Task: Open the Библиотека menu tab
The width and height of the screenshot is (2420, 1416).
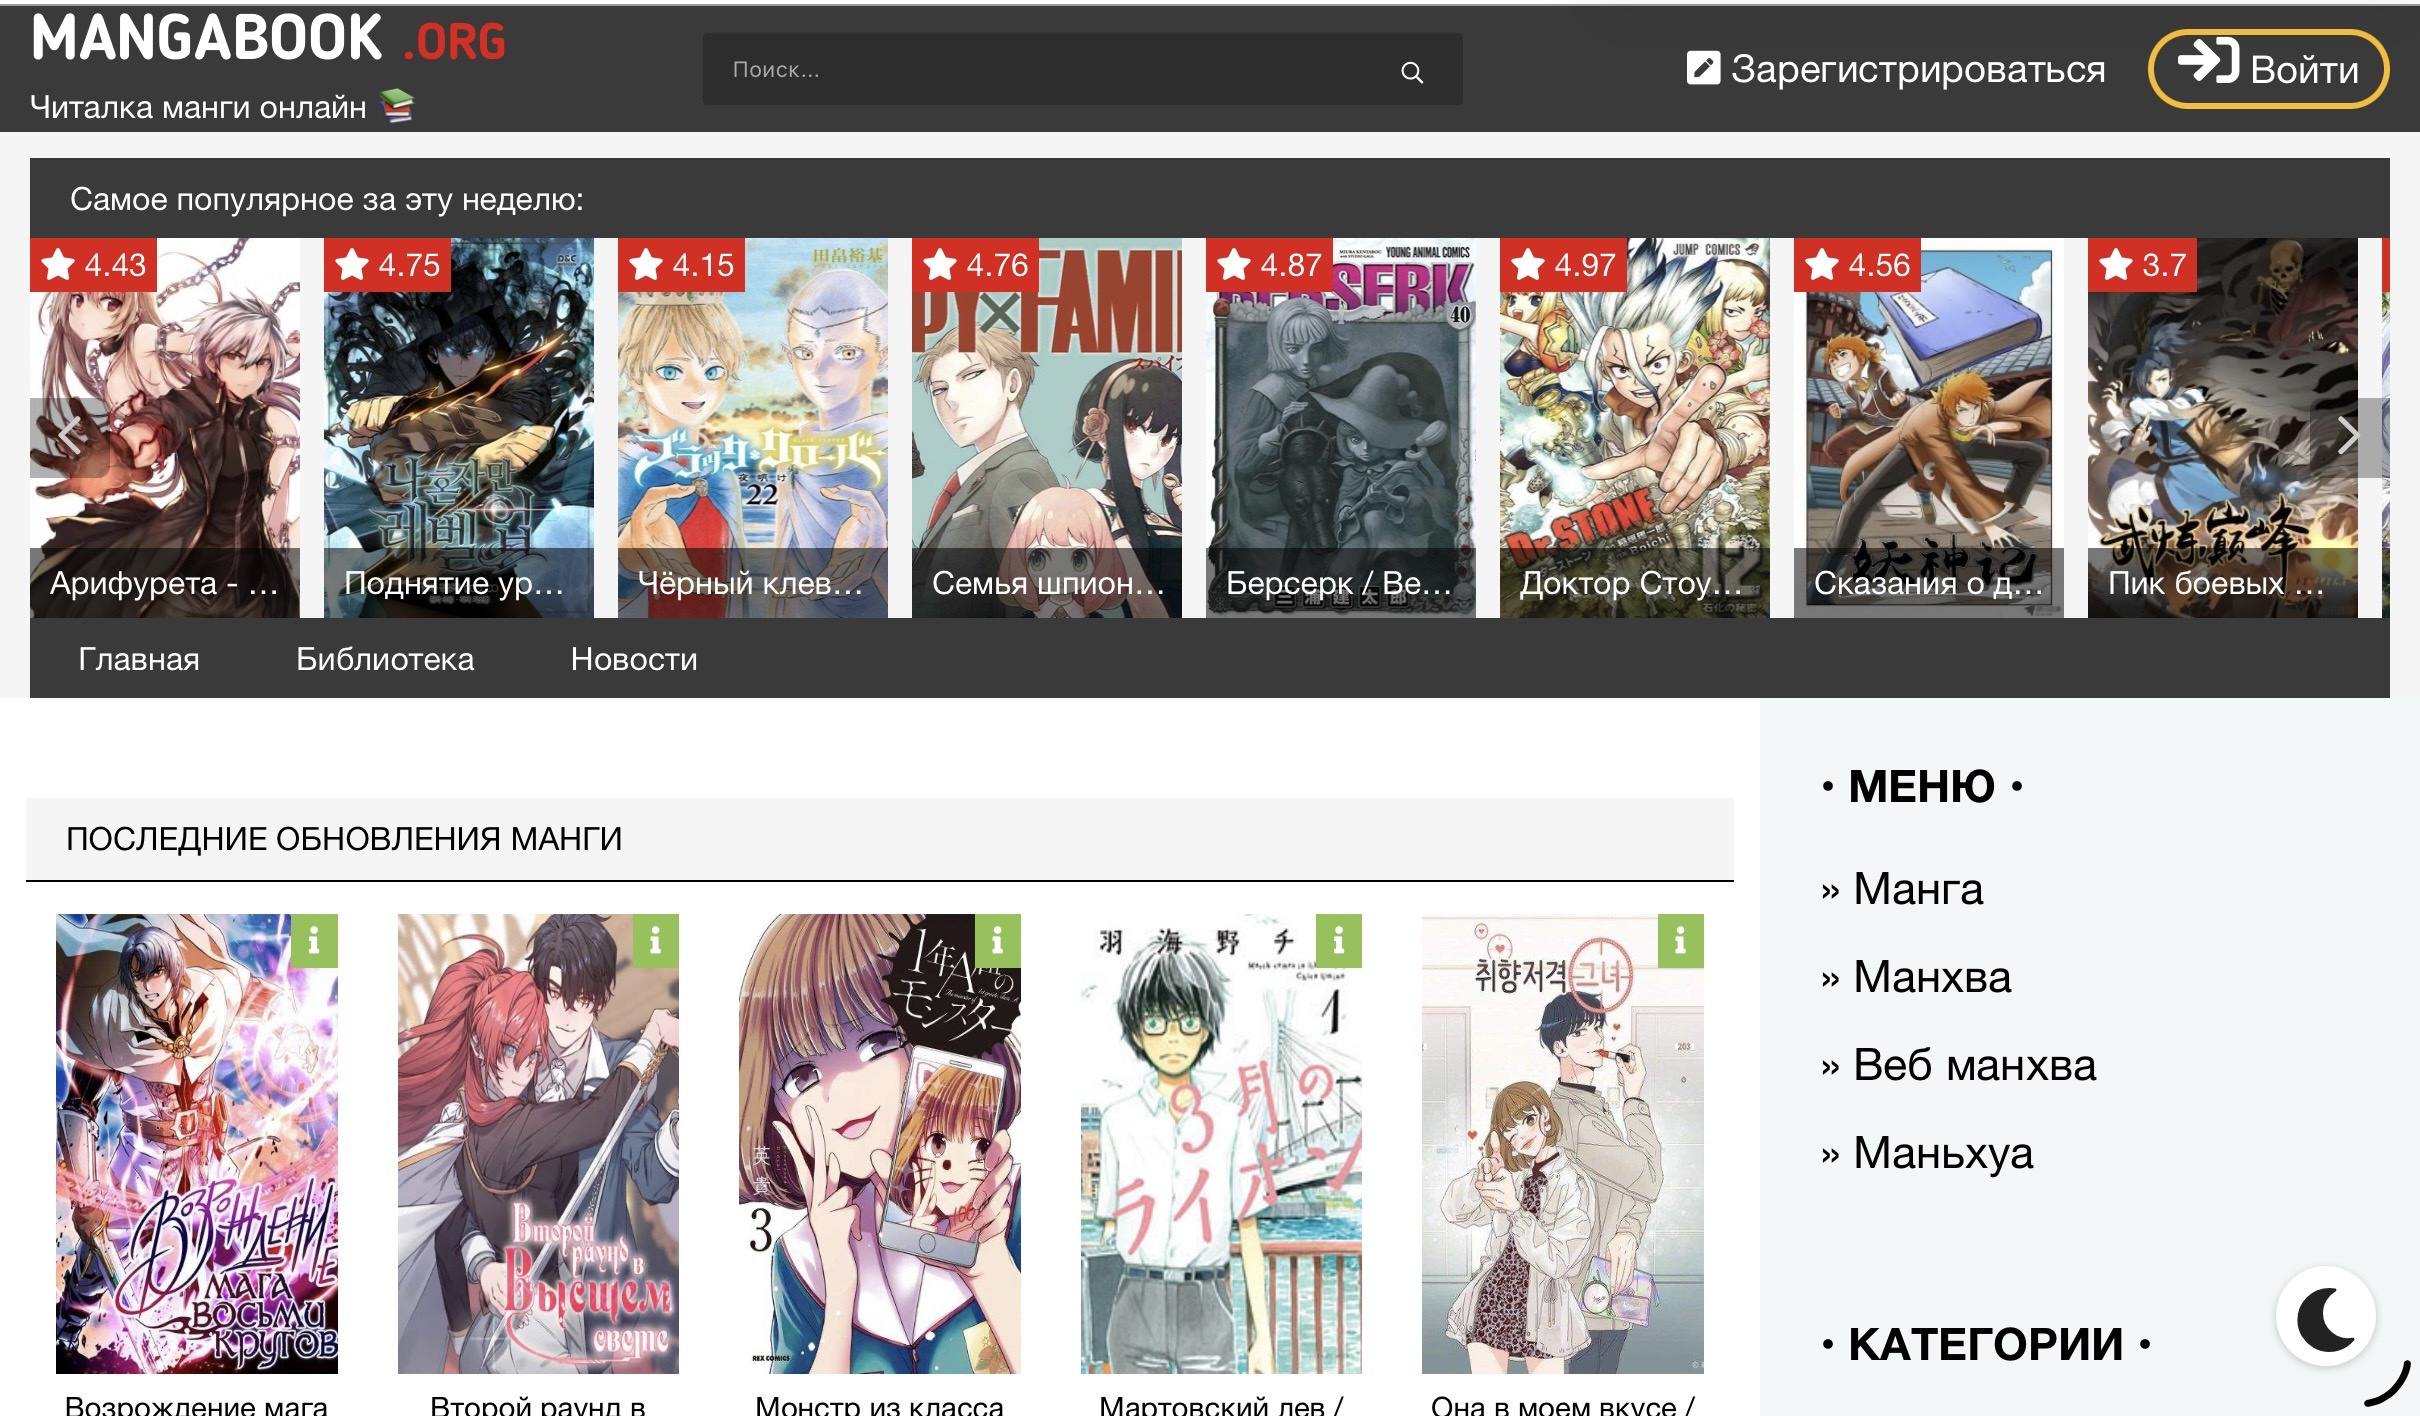Action: tap(385, 659)
